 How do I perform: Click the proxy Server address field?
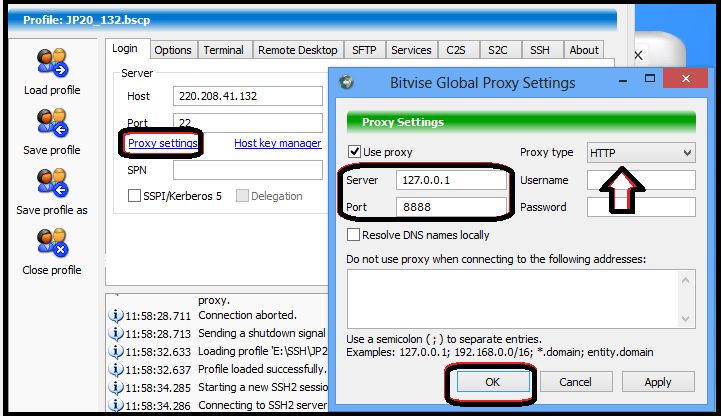(x=451, y=180)
